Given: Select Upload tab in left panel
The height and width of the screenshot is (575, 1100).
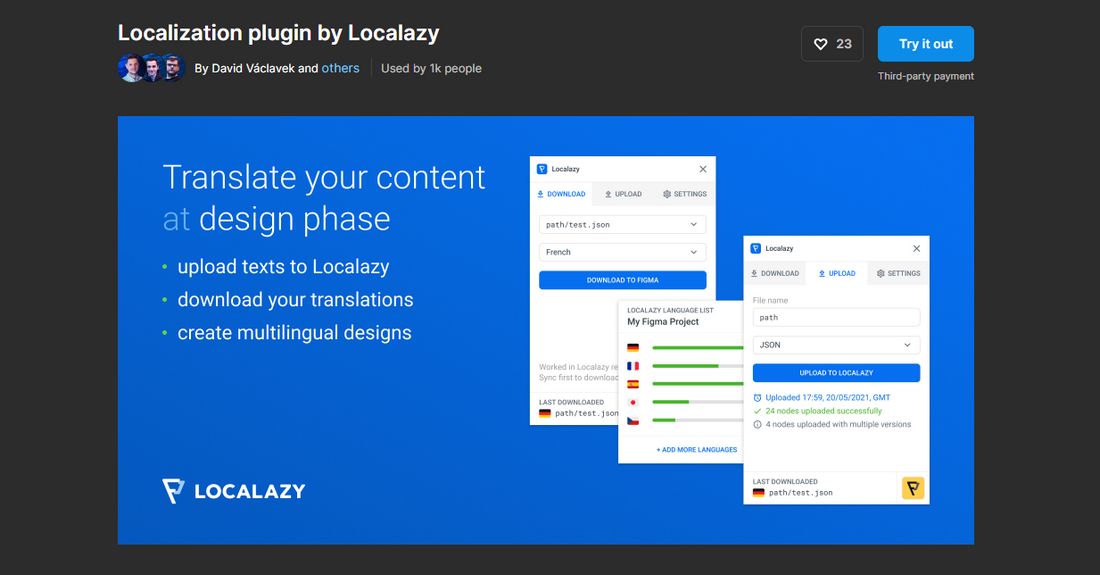Looking at the screenshot, I should click(623, 194).
